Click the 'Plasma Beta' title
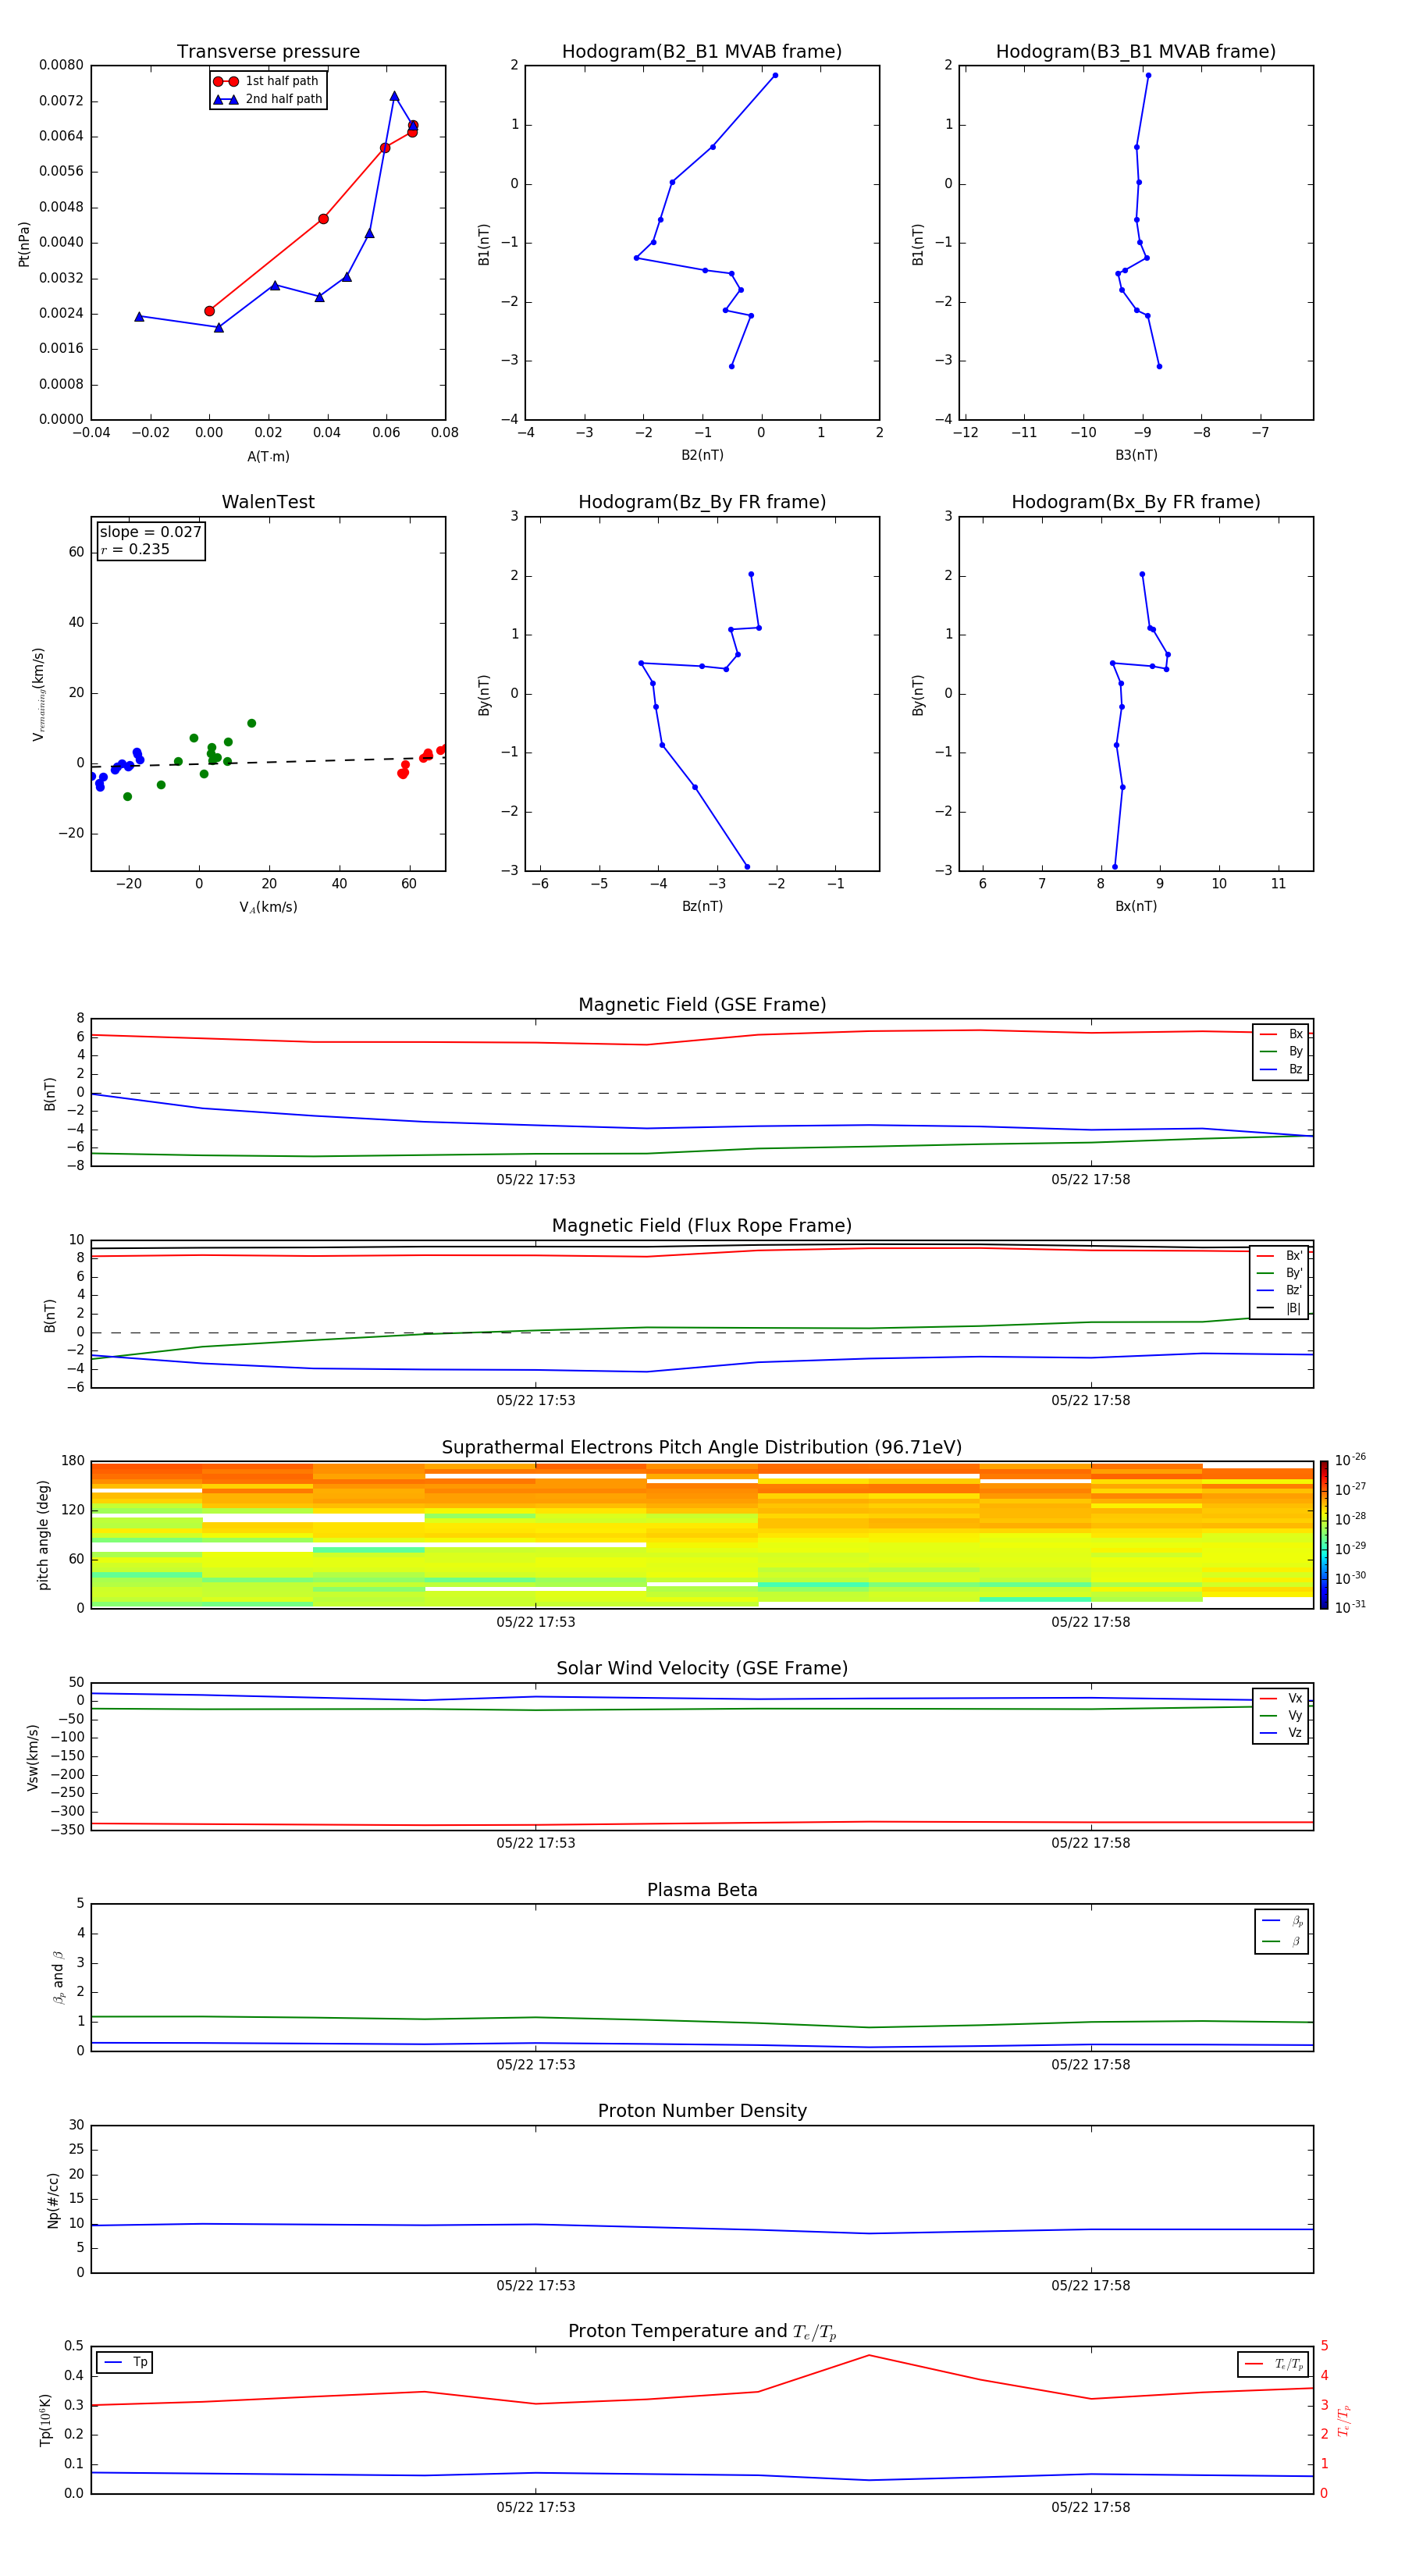Screen dimensions: 1405x2576 pyautogui.click(x=702, y=1890)
